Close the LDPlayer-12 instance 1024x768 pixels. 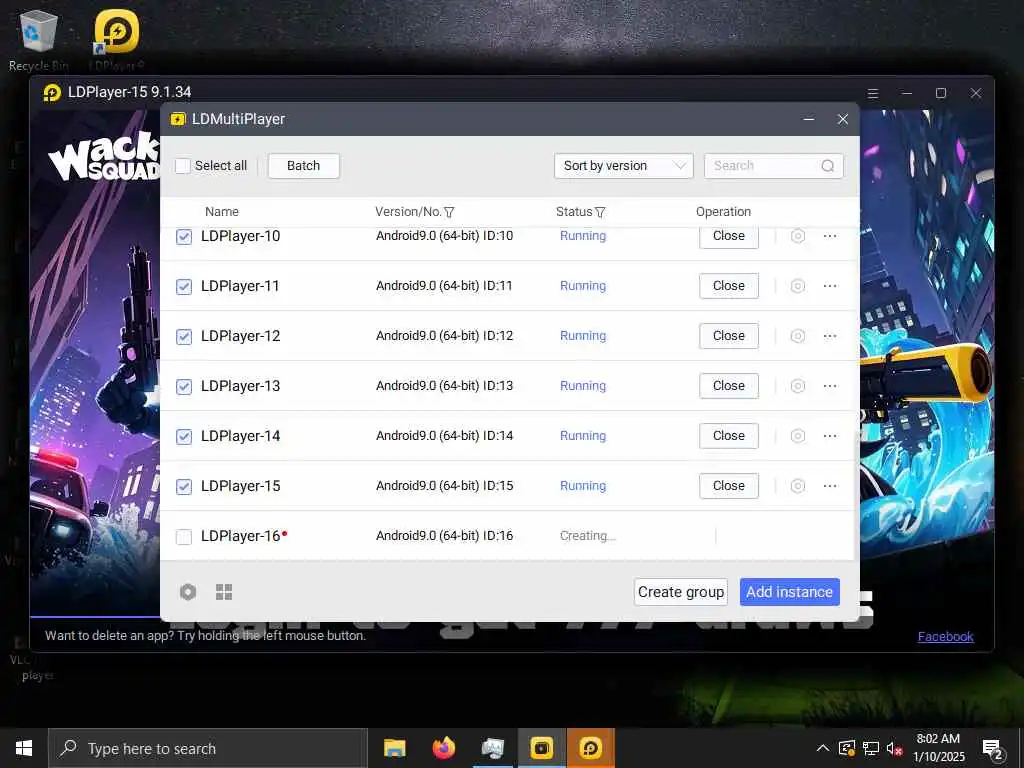729,336
